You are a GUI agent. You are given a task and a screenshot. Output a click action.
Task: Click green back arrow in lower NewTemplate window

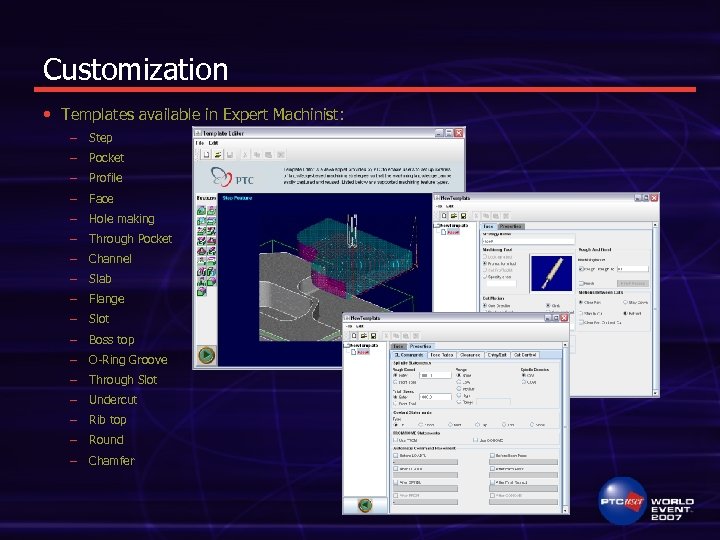point(365,505)
